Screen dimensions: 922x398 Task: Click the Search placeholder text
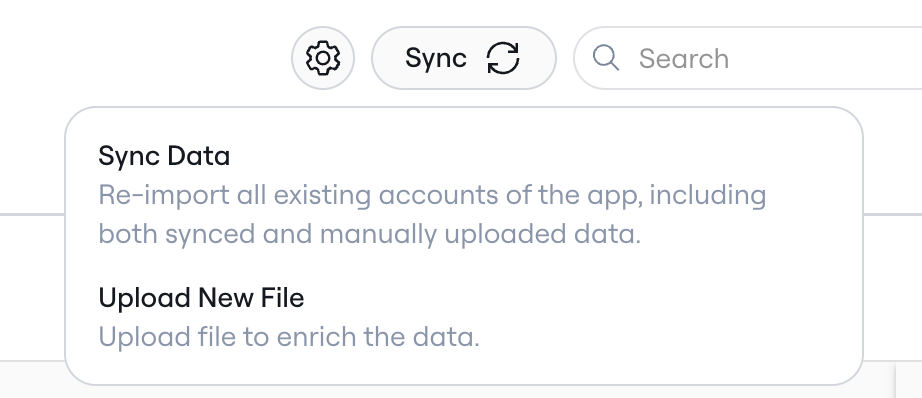pos(684,59)
